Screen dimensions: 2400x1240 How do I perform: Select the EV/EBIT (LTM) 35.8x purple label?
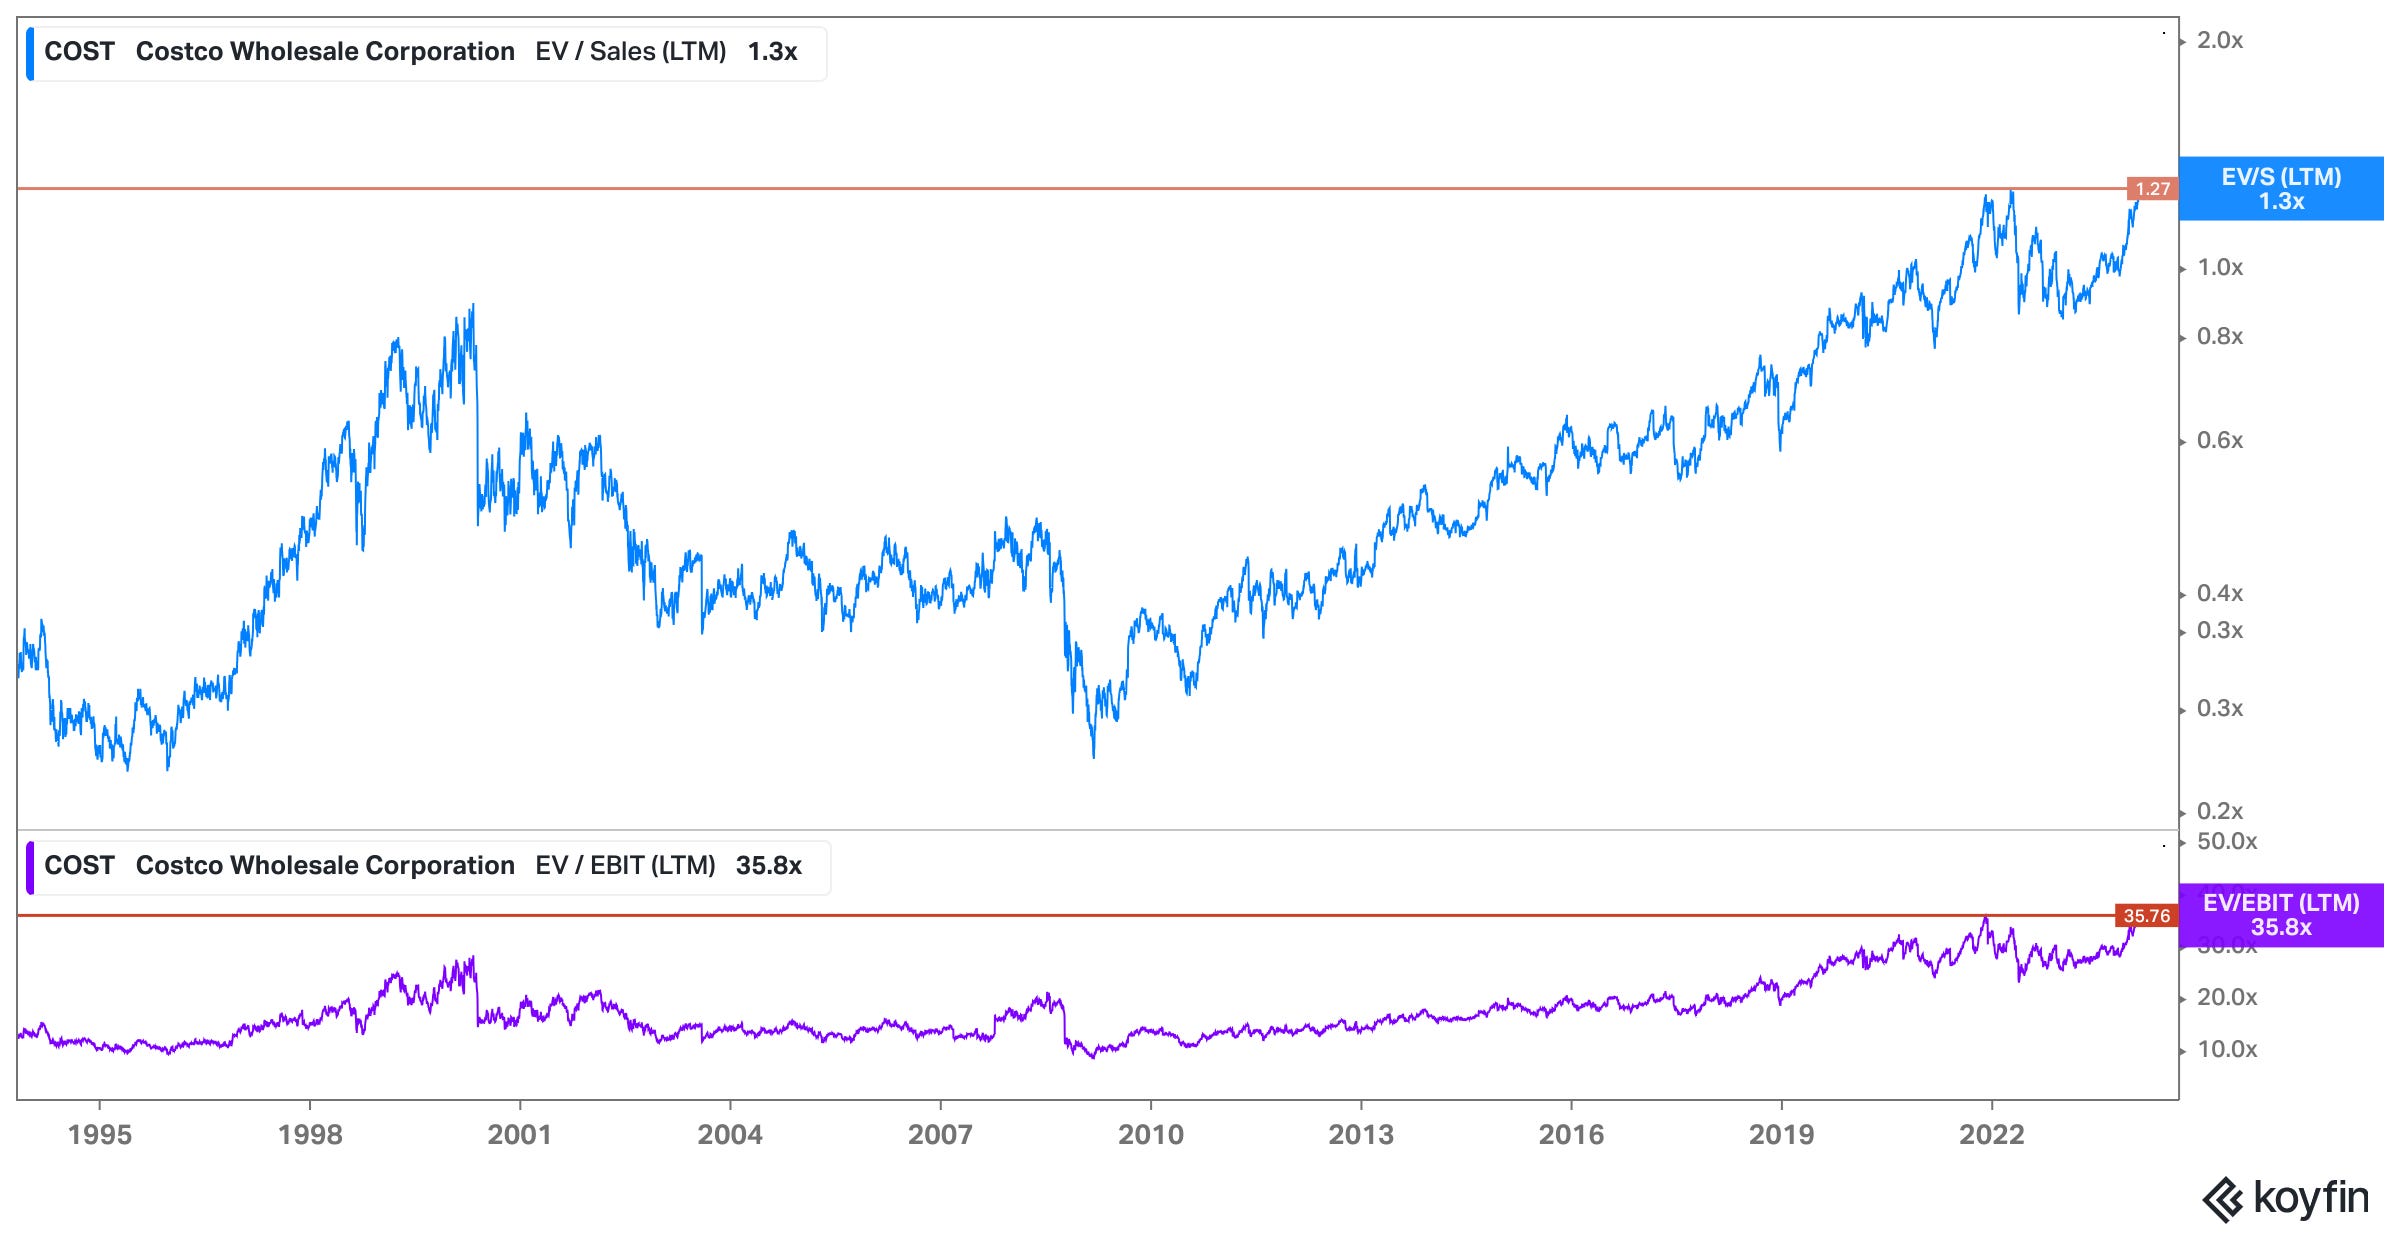(2281, 915)
